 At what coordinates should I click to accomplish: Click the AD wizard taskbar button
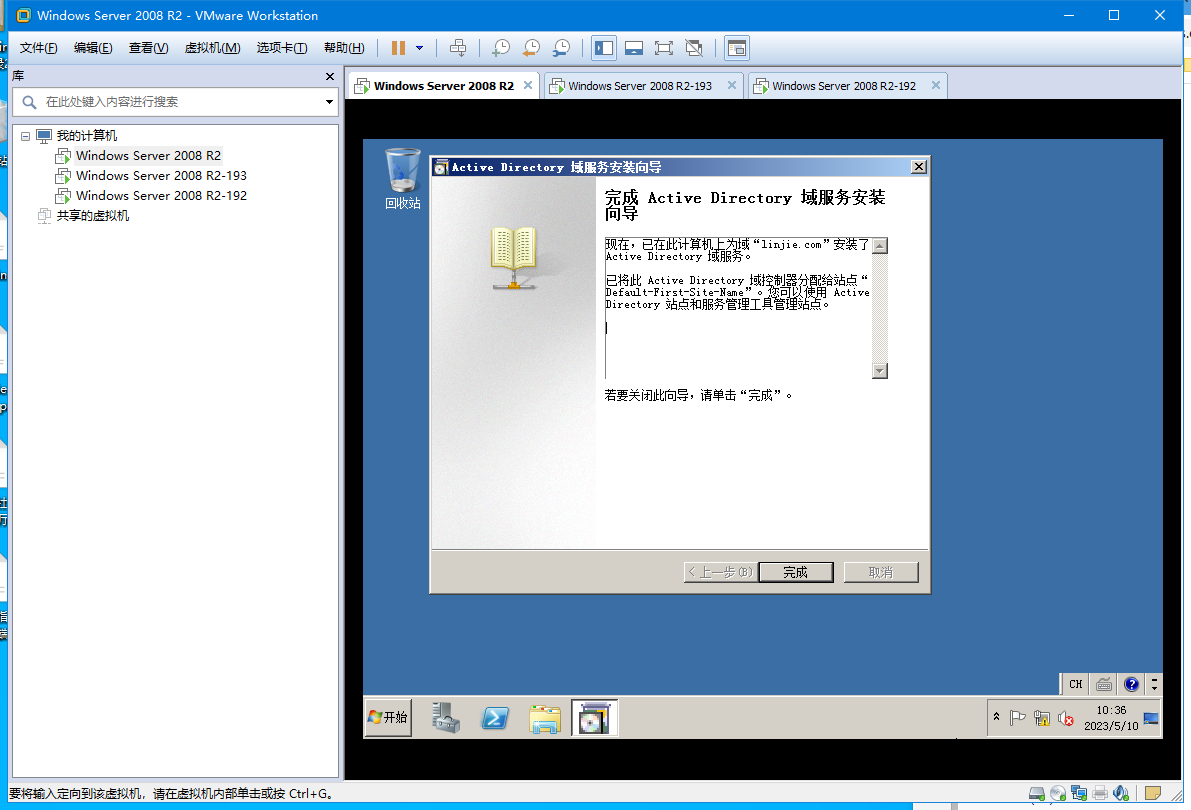(594, 717)
